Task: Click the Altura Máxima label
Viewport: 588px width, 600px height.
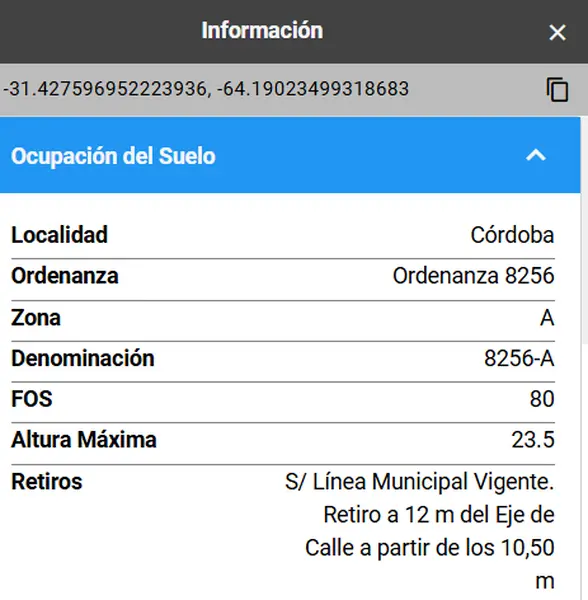Action: coord(84,439)
